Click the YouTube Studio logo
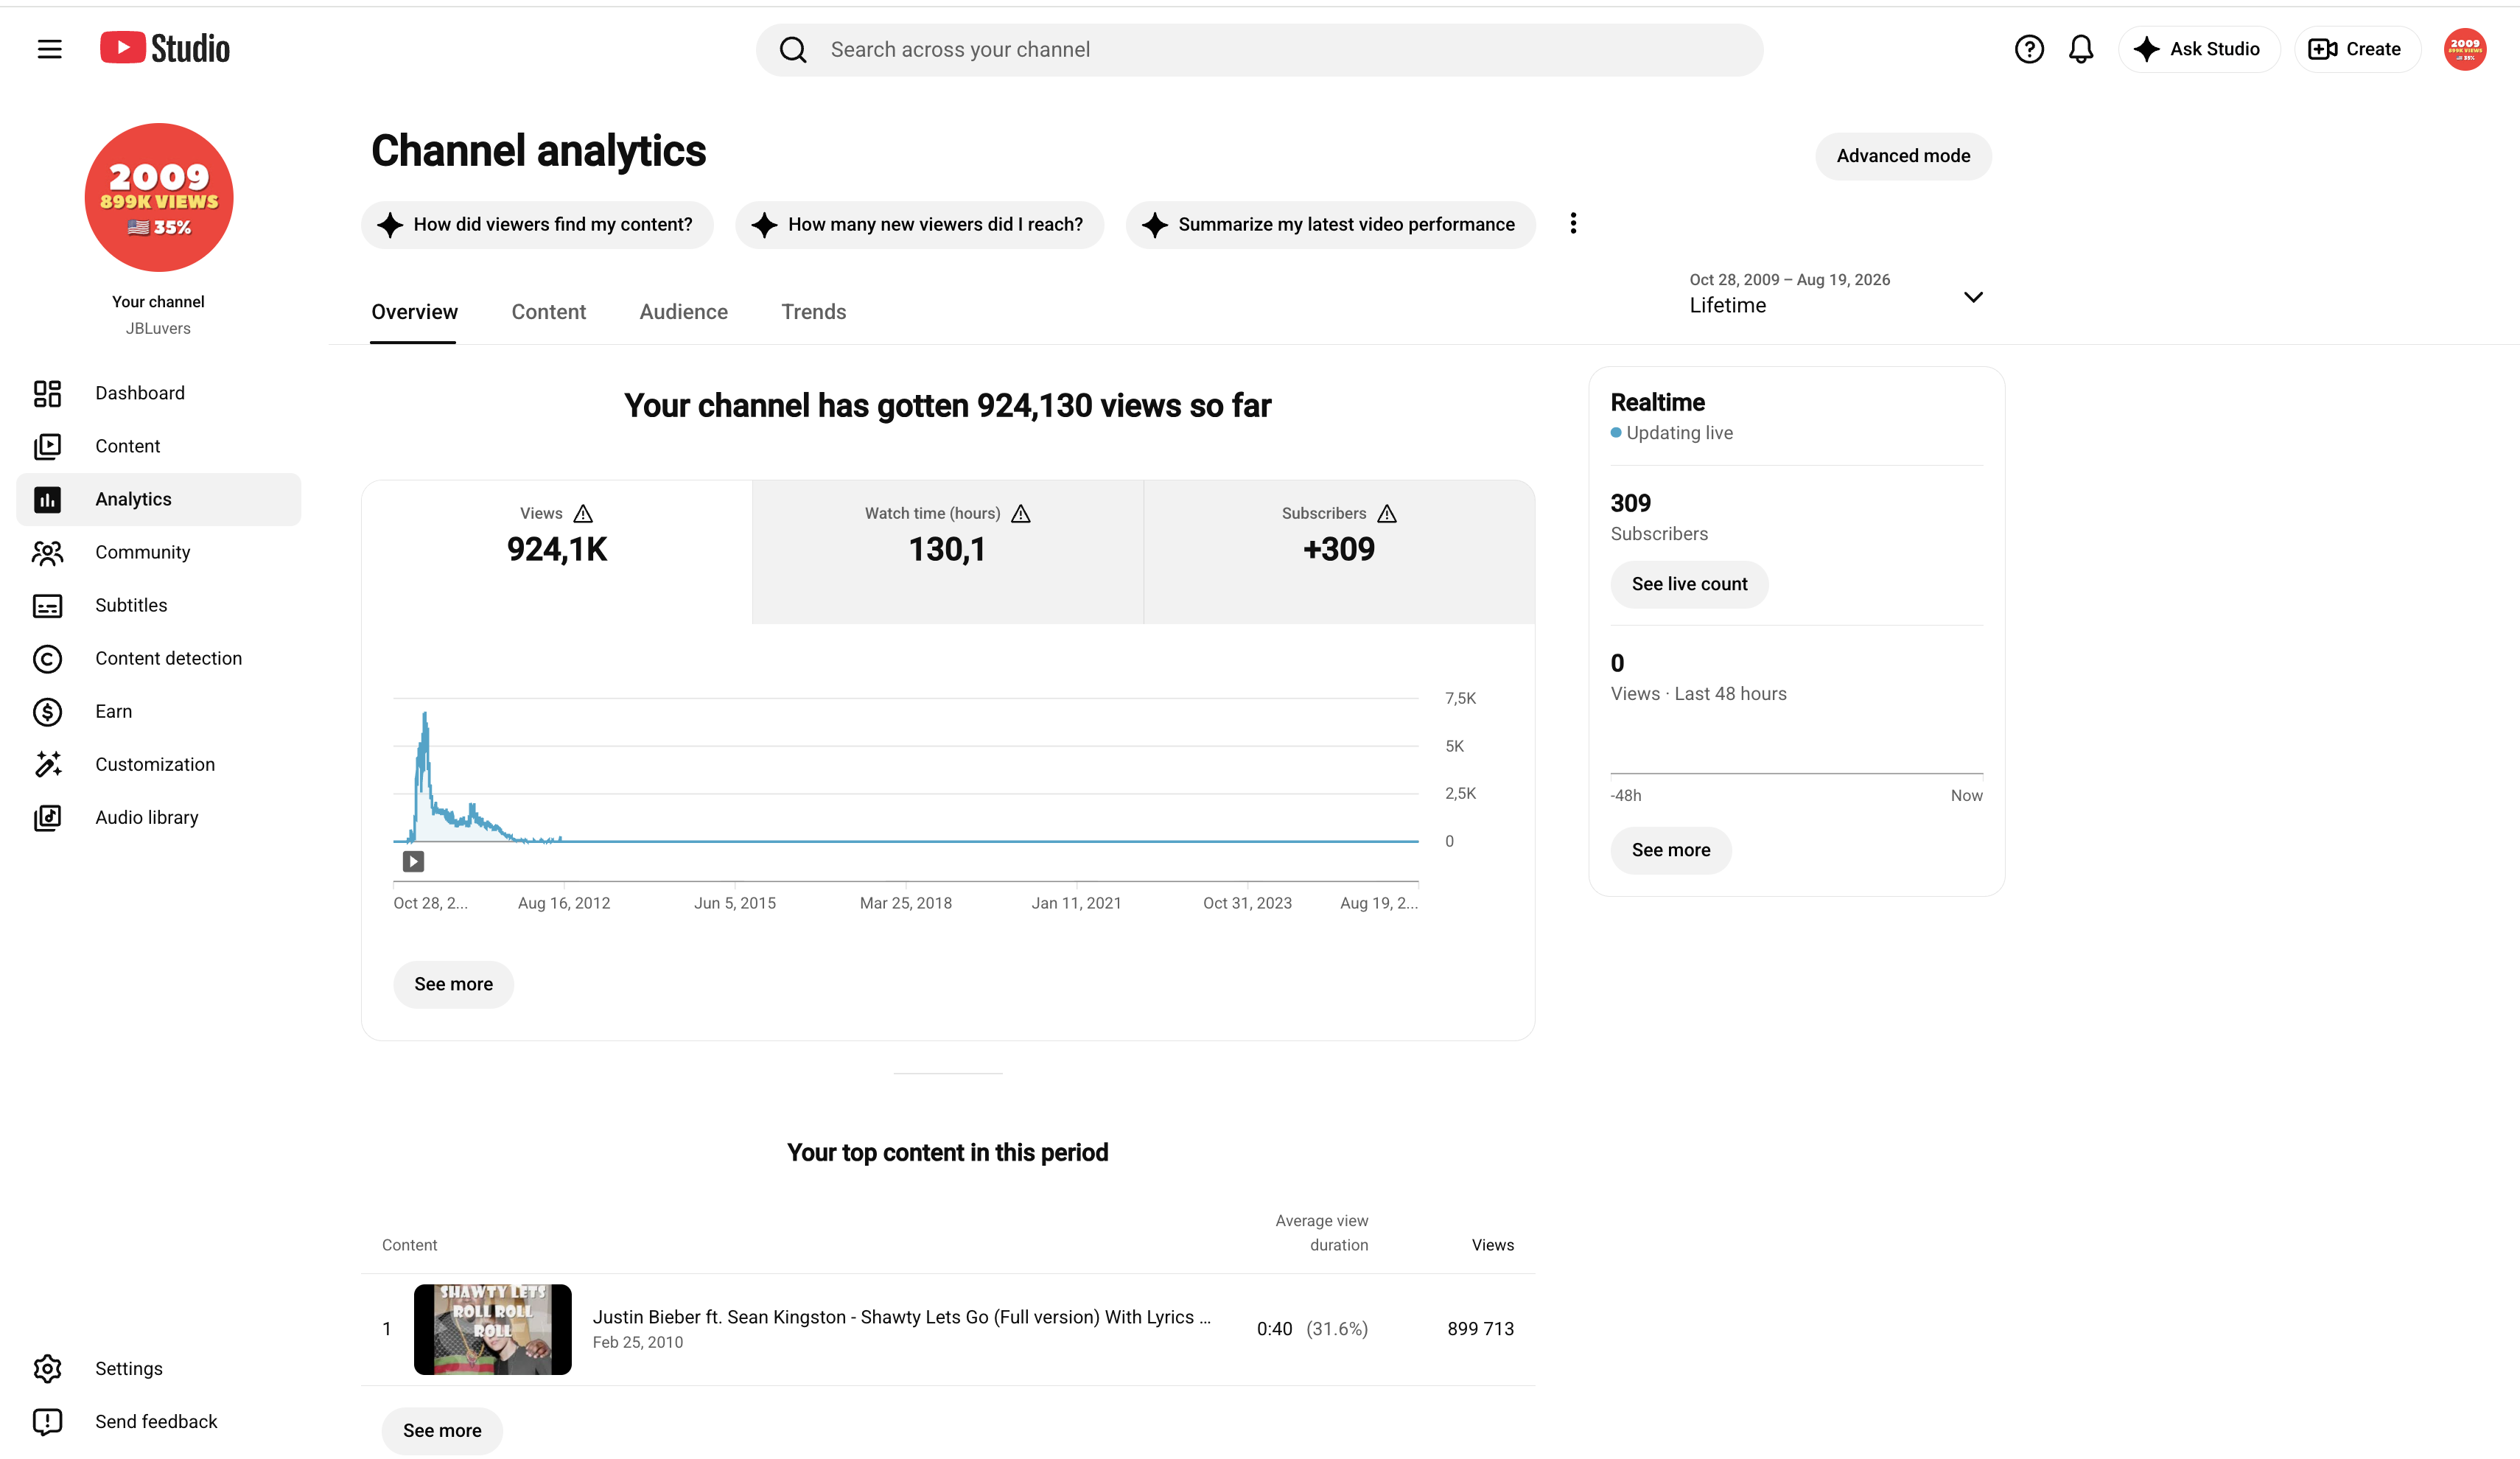 [165, 48]
